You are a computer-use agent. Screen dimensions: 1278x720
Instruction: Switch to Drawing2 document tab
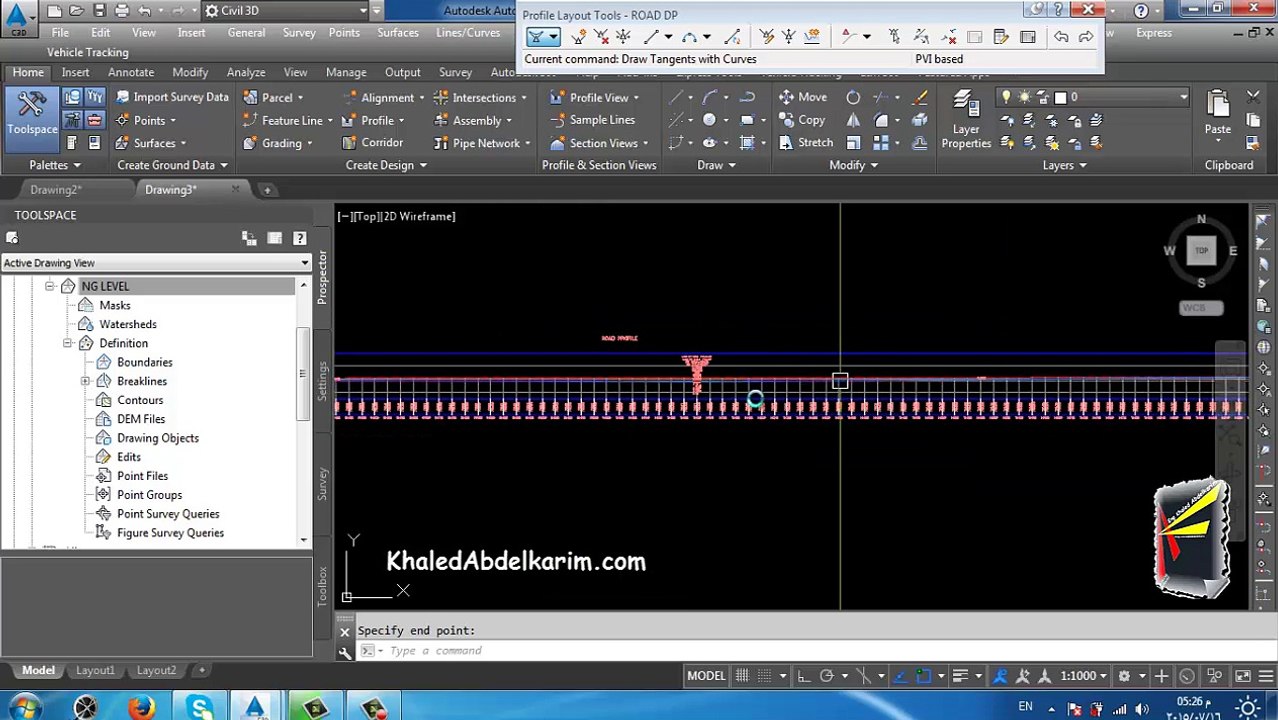pyautogui.click(x=55, y=189)
